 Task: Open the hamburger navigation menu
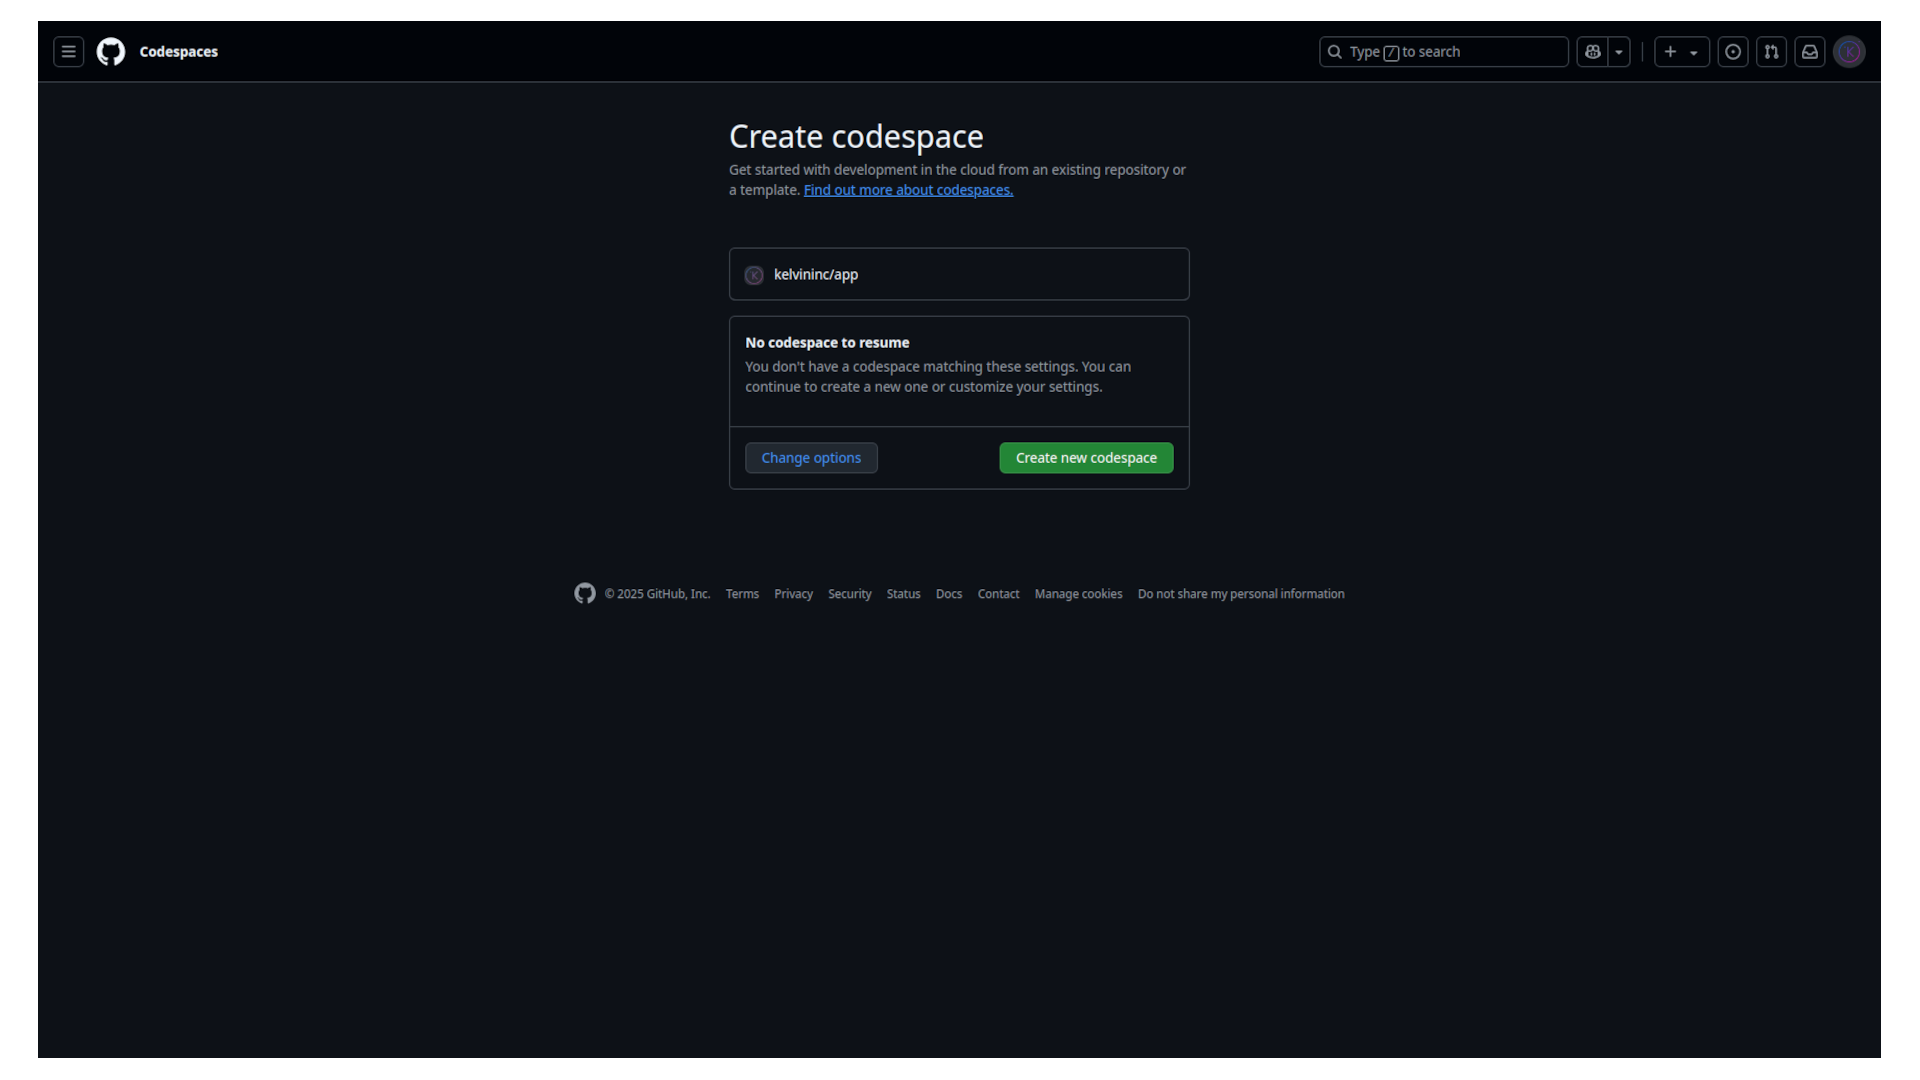pyautogui.click(x=68, y=51)
